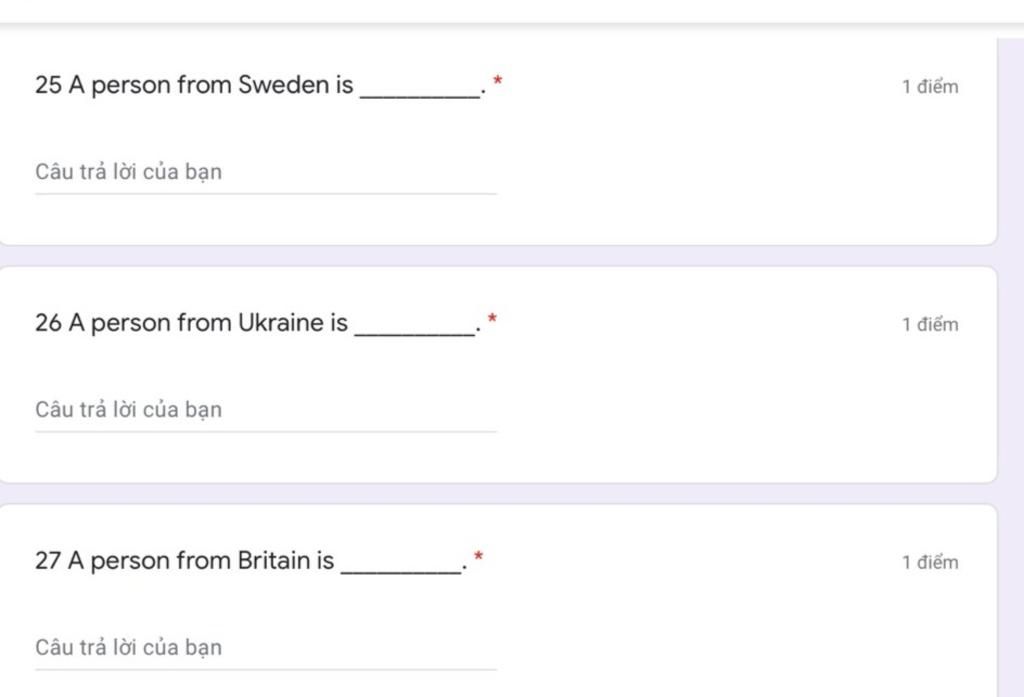The image size is (1024, 697).
Task: Select the answer input for the Britain question
Action: click(266, 649)
